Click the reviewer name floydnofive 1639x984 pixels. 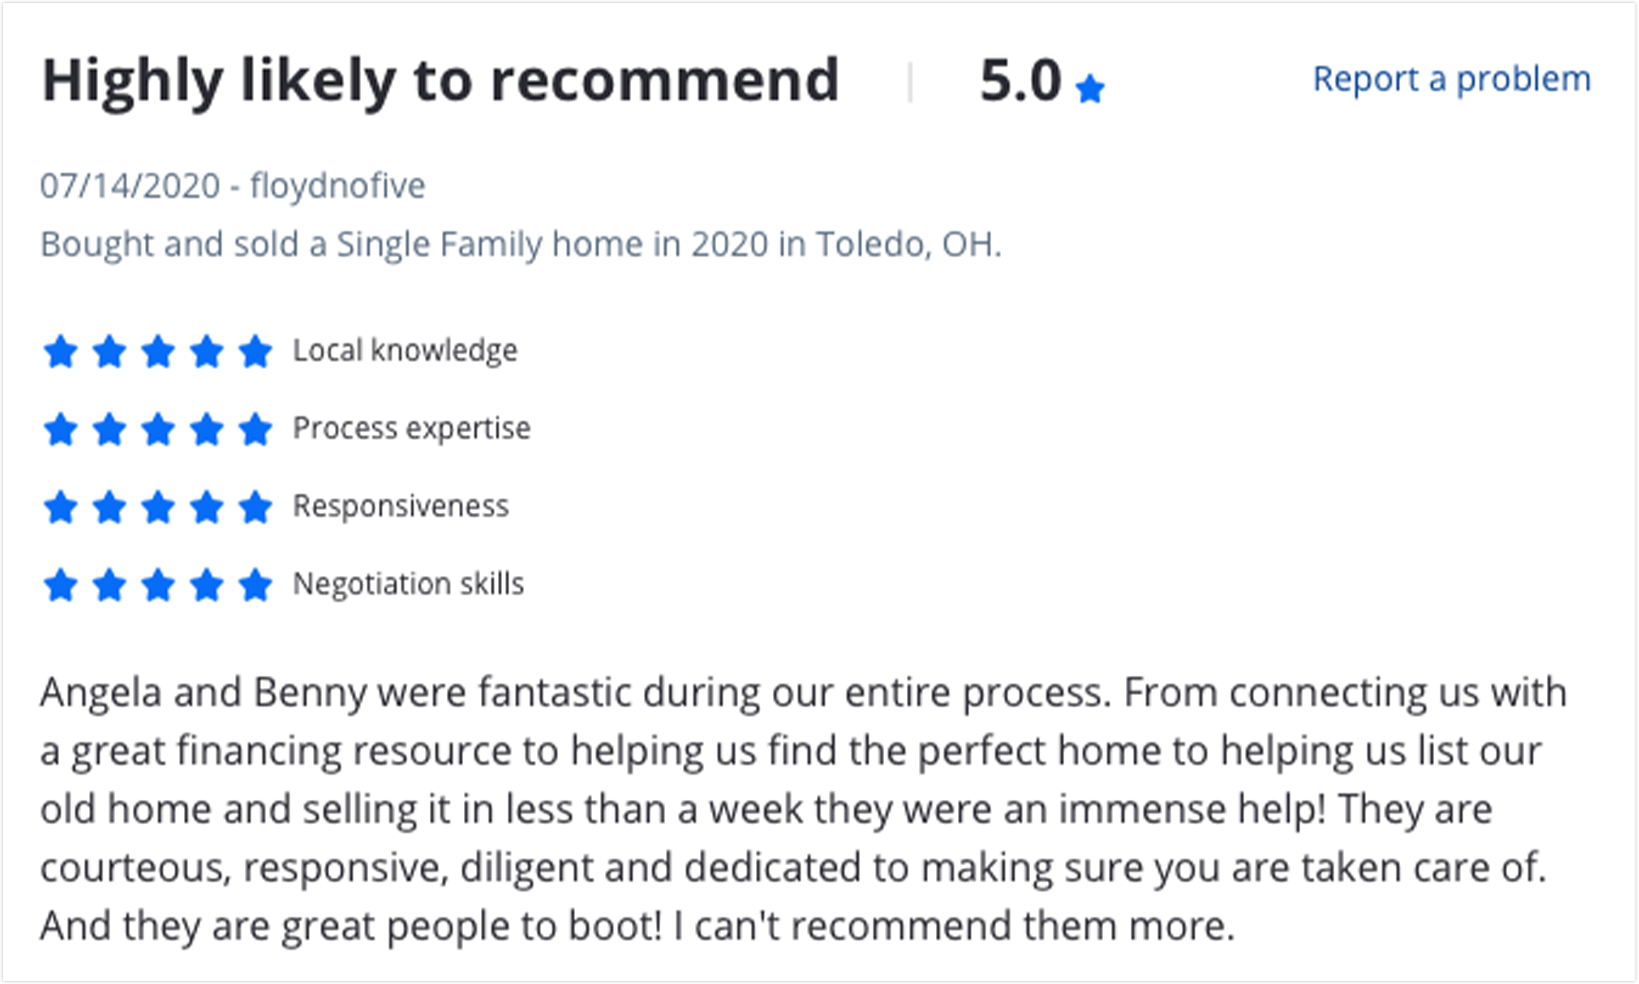337,186
